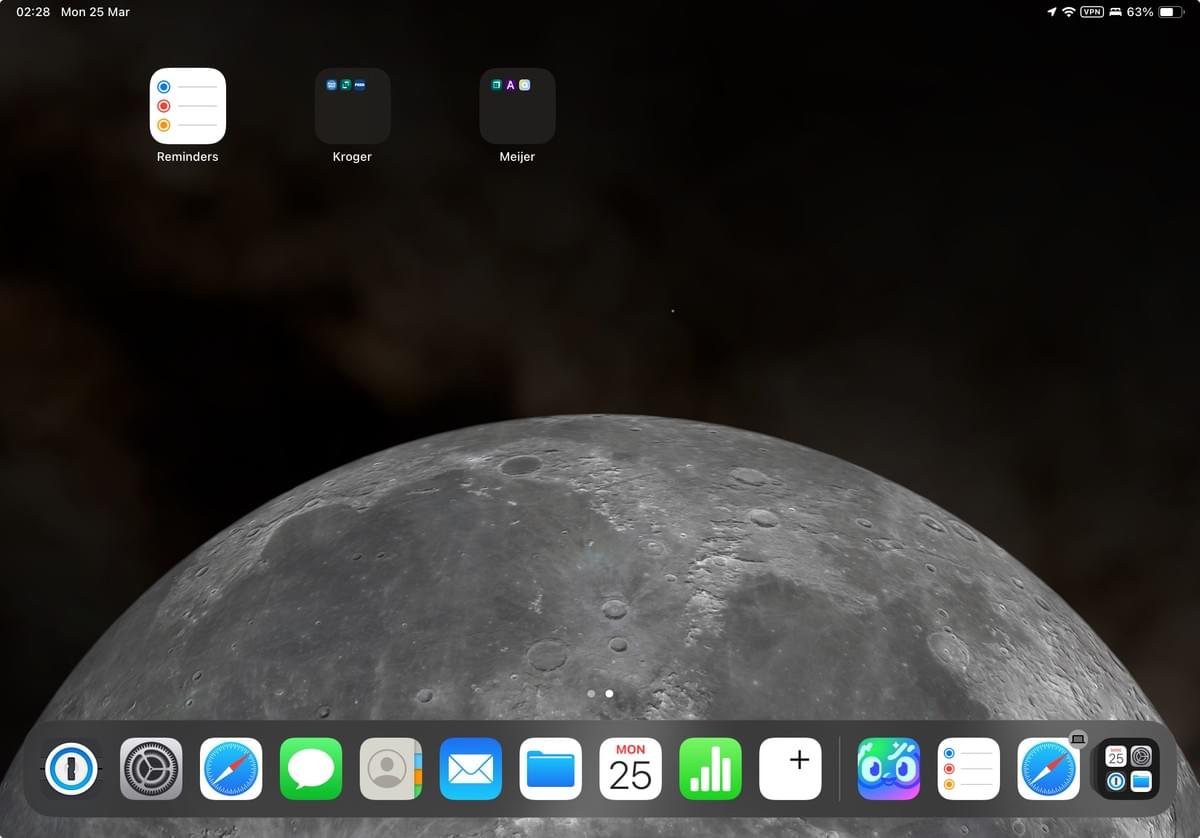Open the Safari icon with Handoff badge
Viewport: 1200px width, 838px height.
pos(1049,769)
